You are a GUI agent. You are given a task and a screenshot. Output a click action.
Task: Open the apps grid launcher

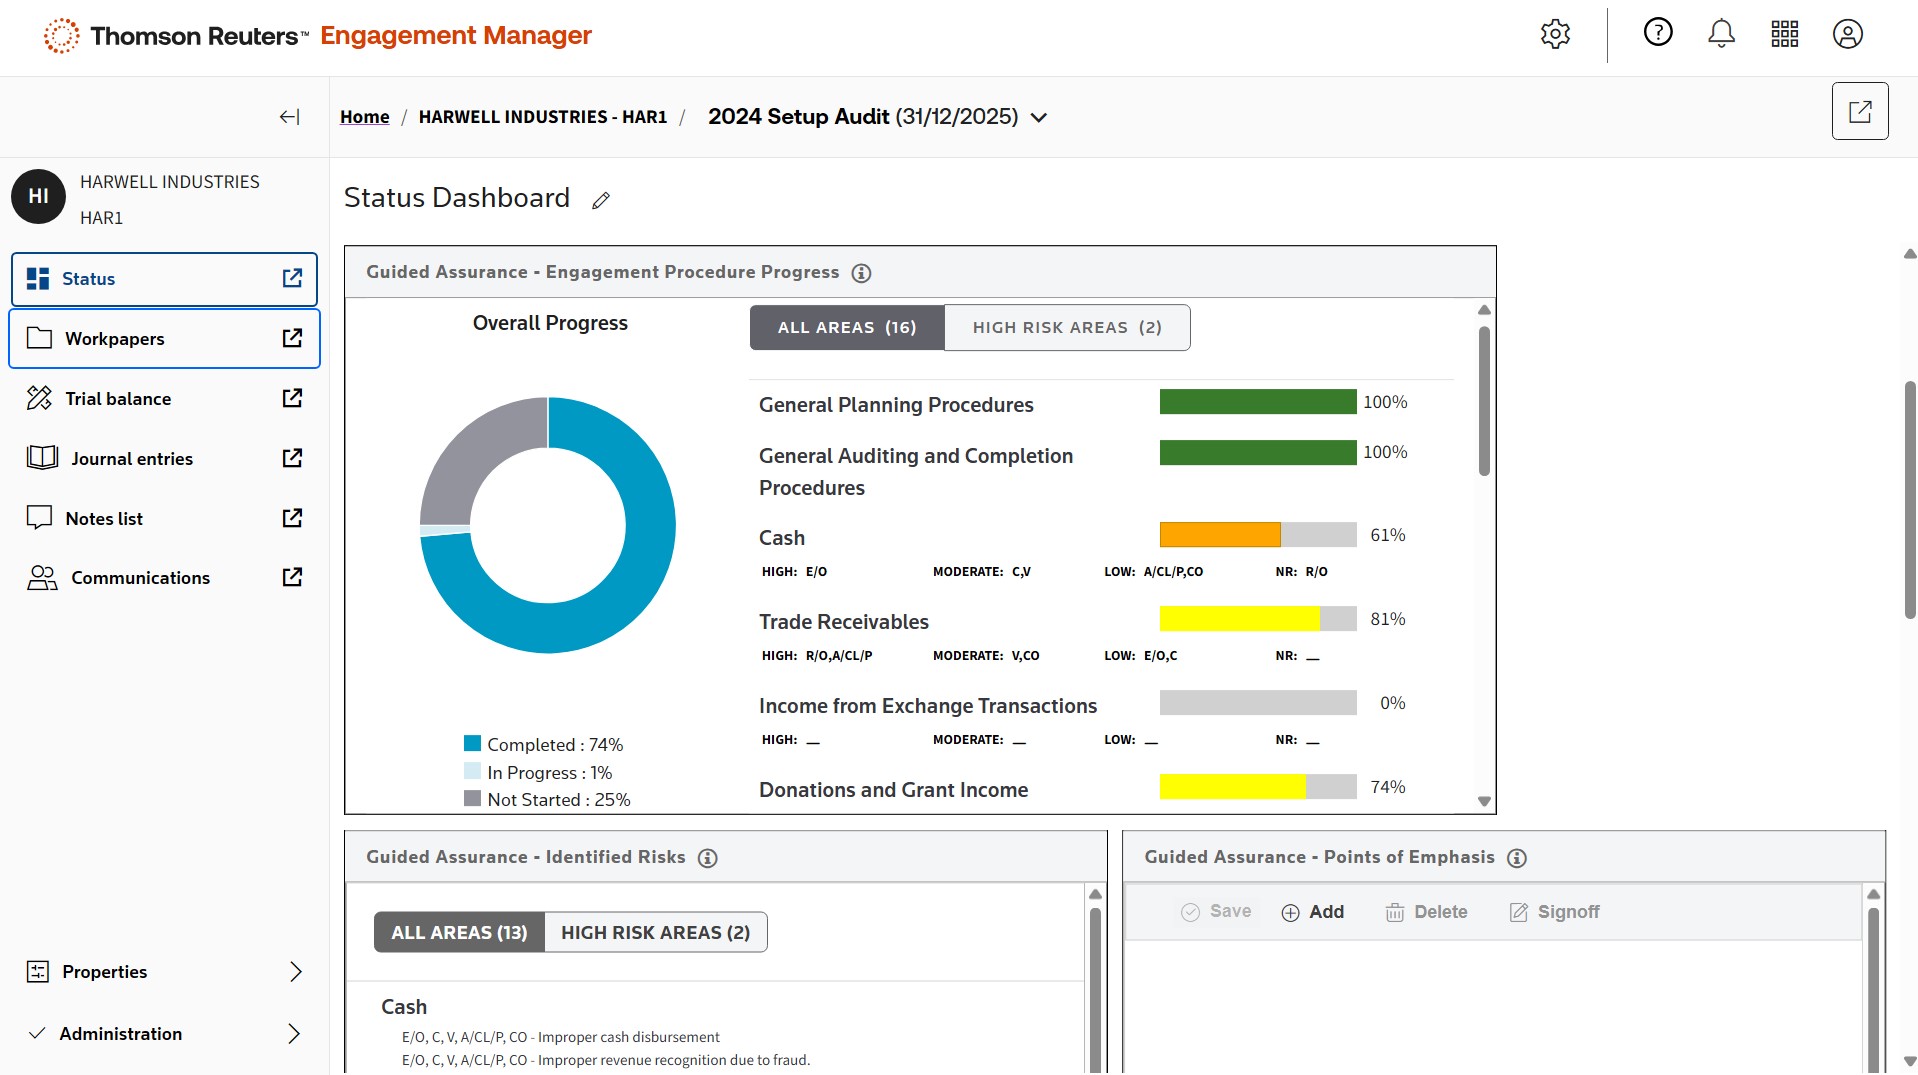[x=1784, y=34]
